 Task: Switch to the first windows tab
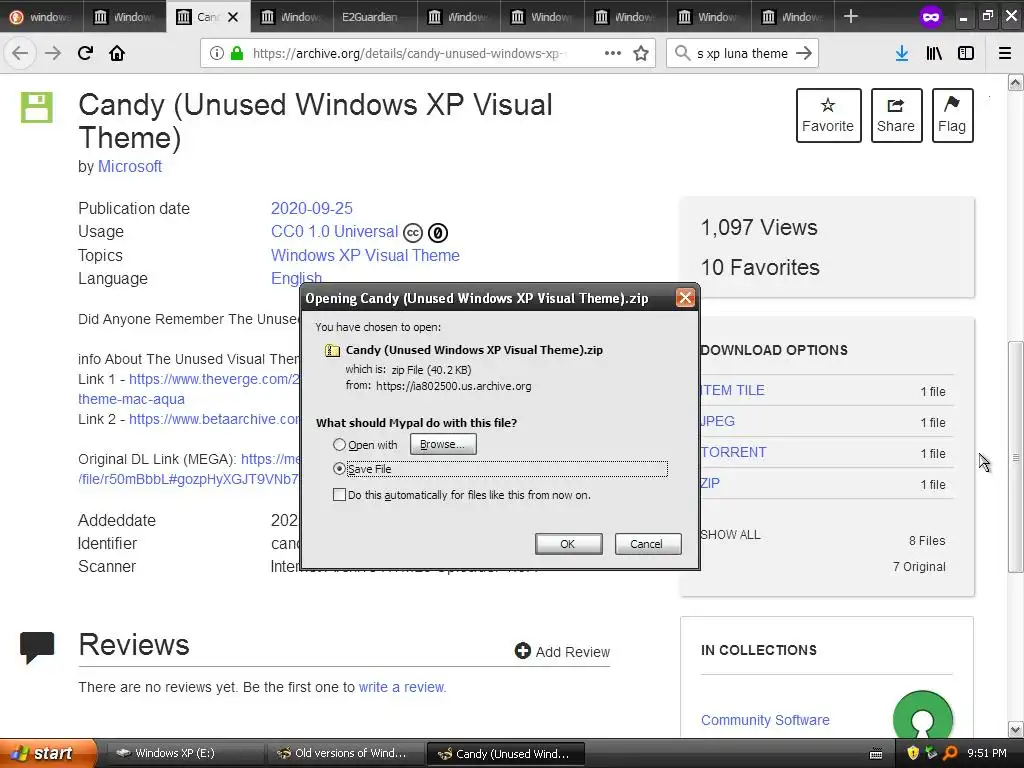[42, 17]
